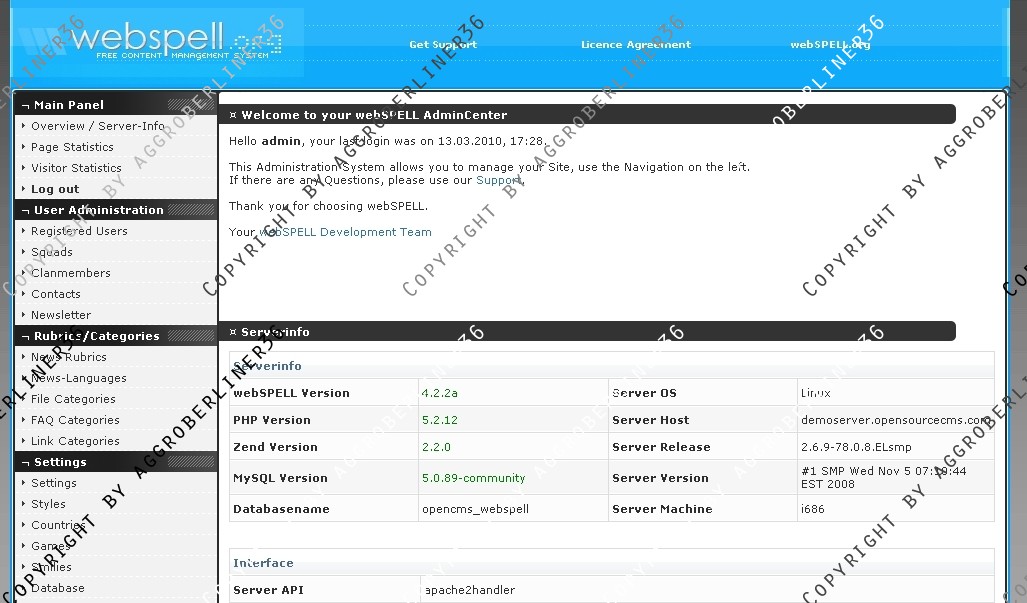Click Log out in Main Panel
The height and width of the screenshot is (603, 1027).
click(x=55, y=189)
